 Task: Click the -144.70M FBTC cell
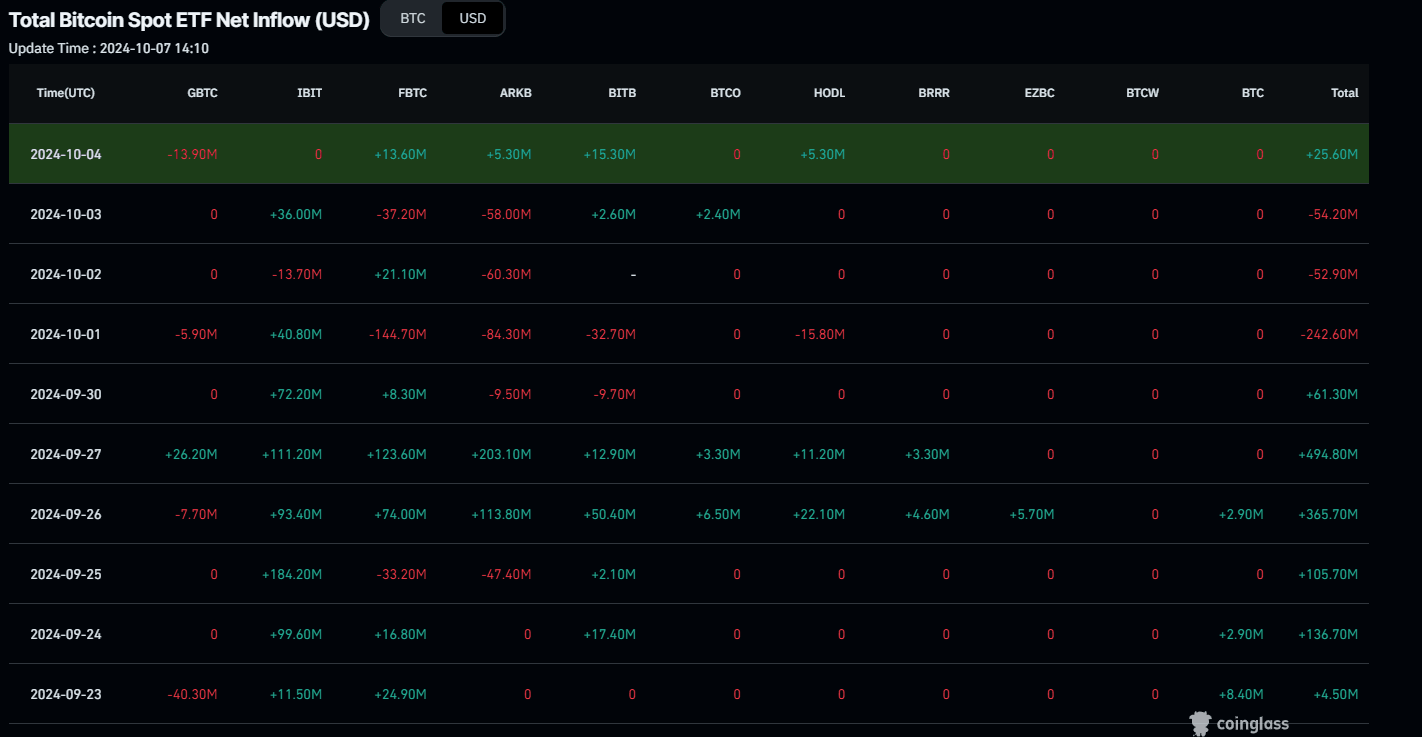click(x=398, y=334)
